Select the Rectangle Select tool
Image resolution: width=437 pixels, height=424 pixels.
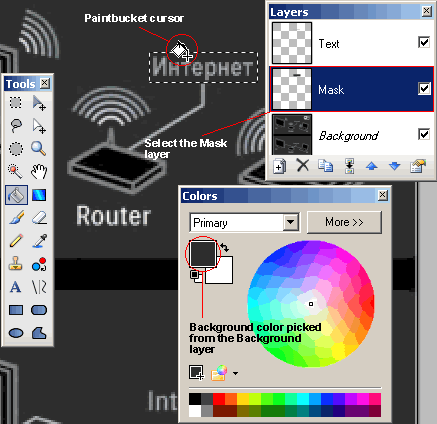16,102
